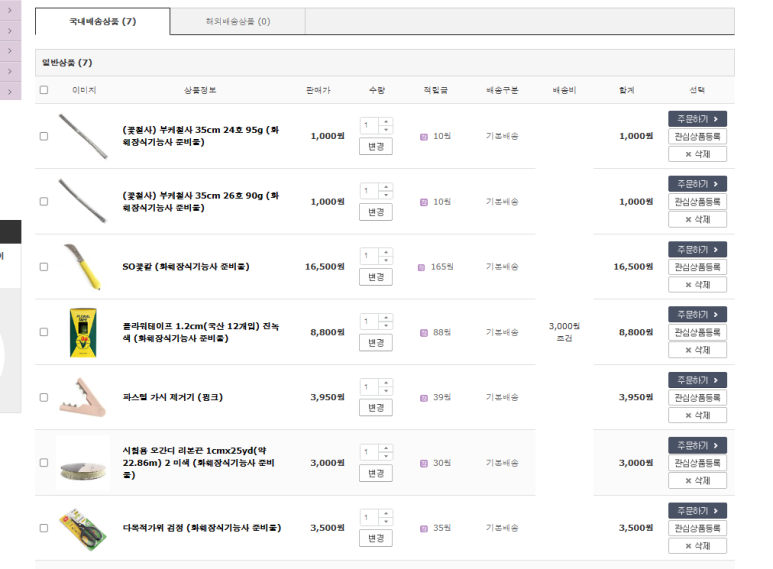The image size is (773, 569).
Task: Expand the bottom sidebar chevron item
Action: (10, 92)
